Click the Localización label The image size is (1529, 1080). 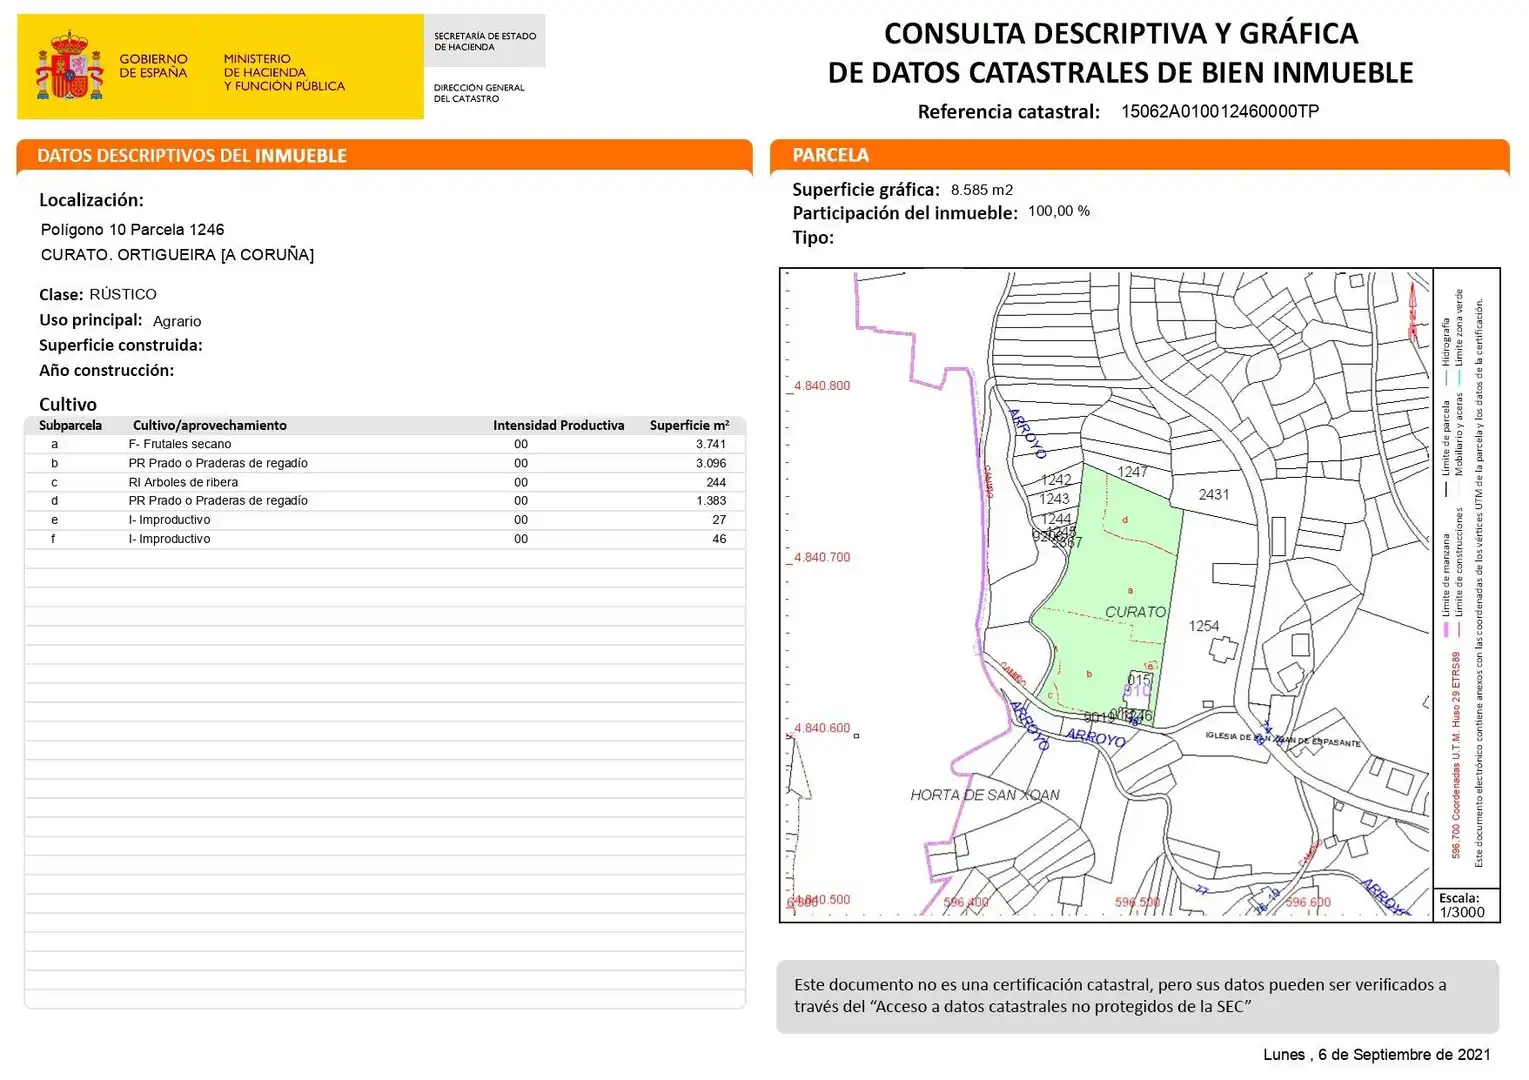coord(91,200)
